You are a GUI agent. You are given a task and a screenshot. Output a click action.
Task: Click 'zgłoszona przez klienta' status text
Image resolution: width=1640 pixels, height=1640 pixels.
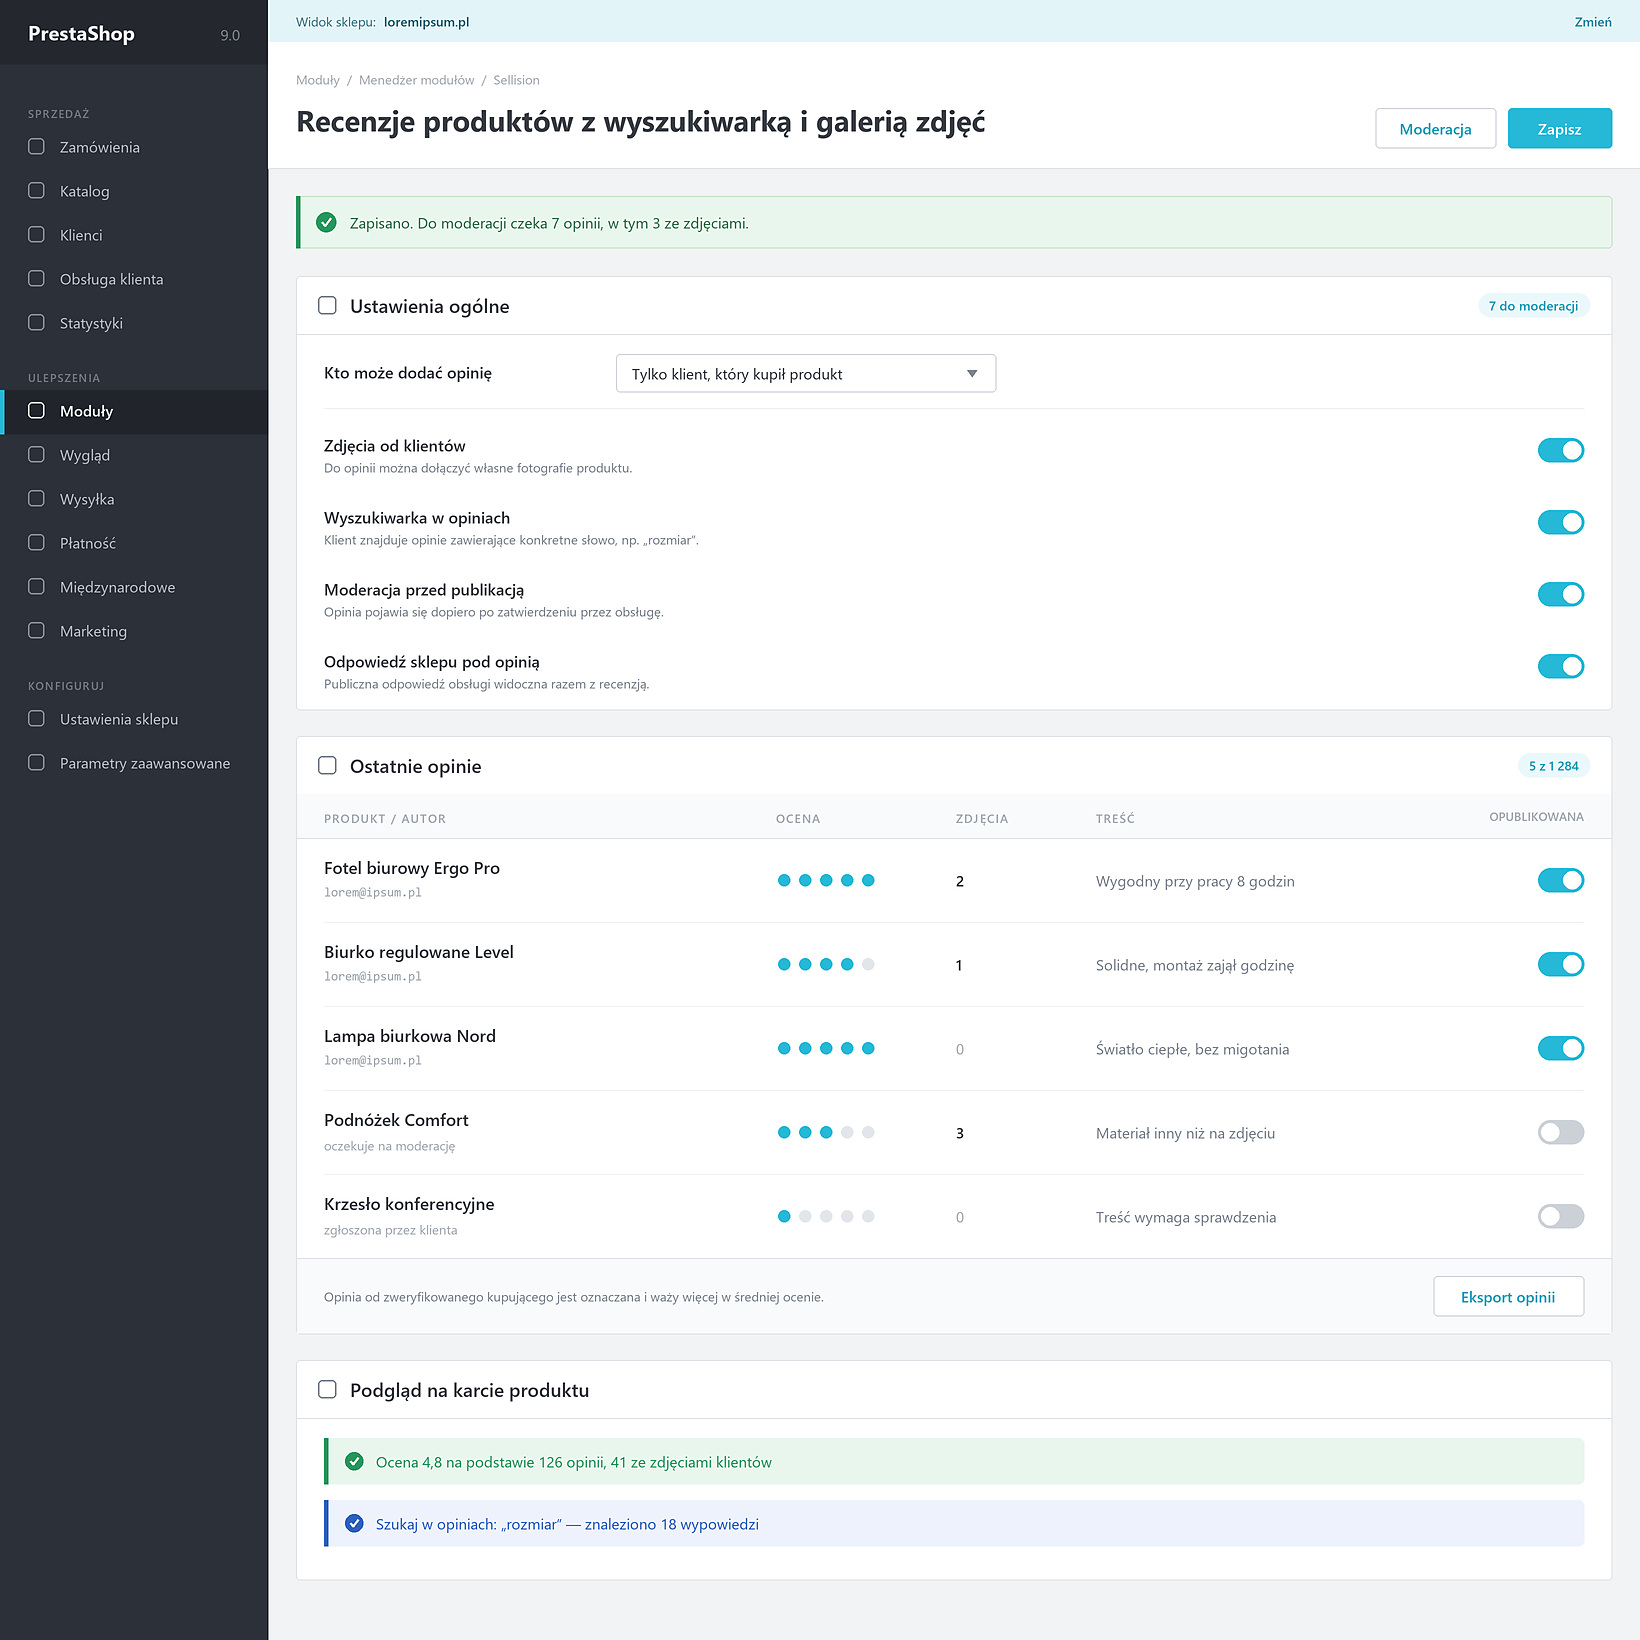[390, 1230]
